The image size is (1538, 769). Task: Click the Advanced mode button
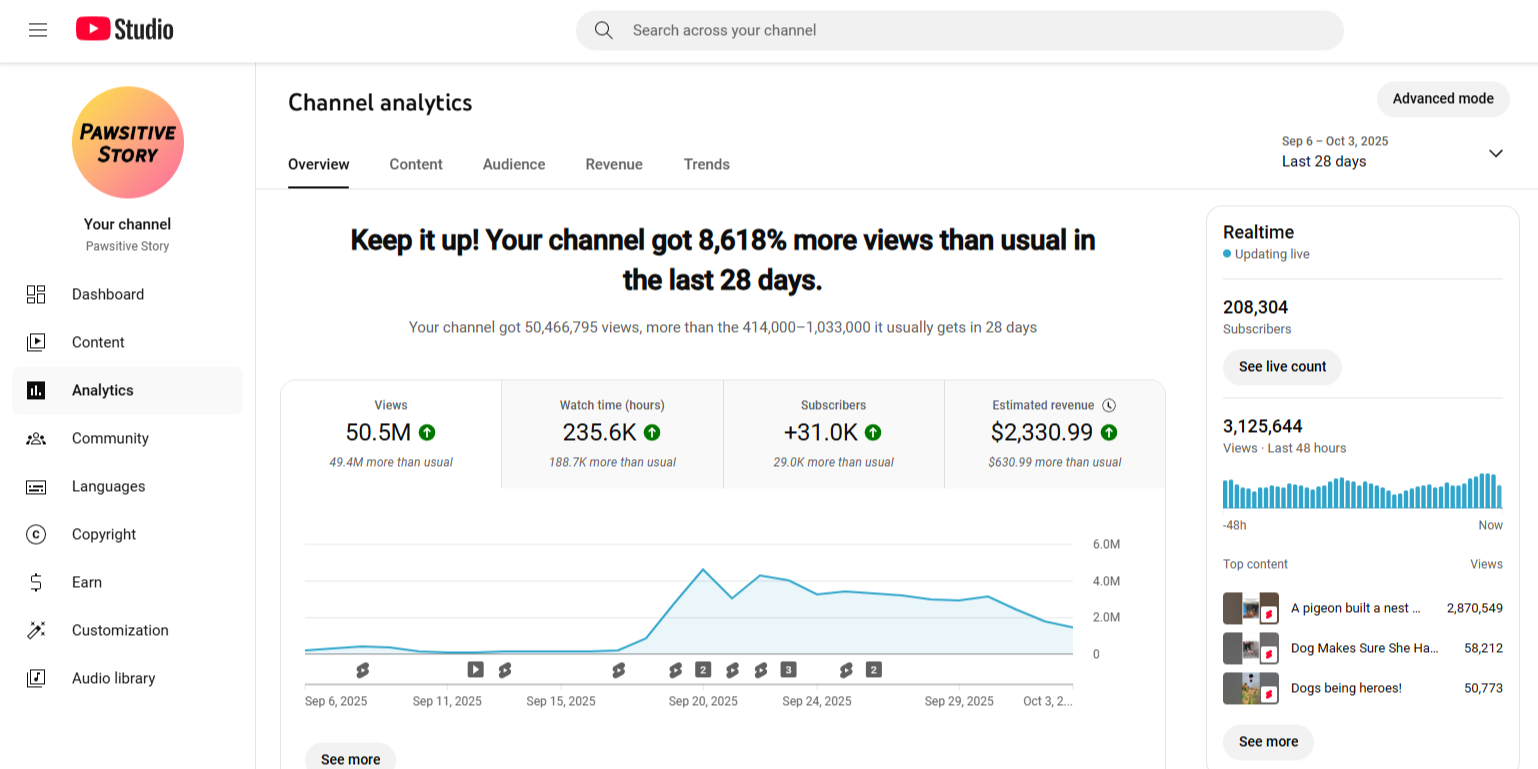coord(1443,99)
